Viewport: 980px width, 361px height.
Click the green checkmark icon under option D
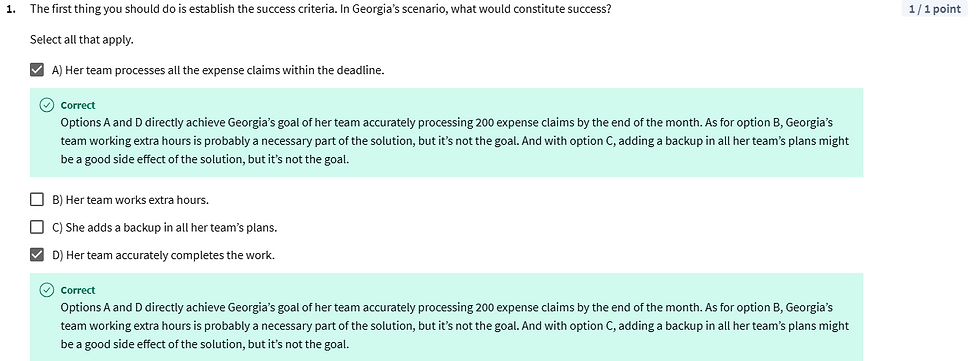point(47,290)
